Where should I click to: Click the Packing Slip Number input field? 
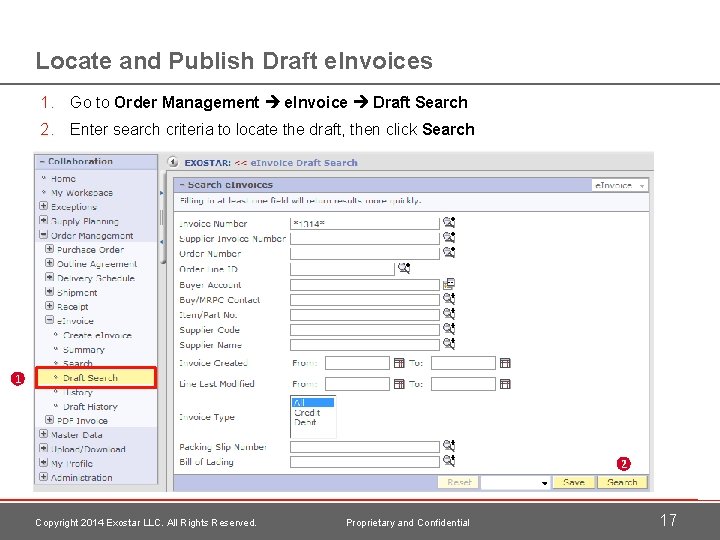(x=365, y=447)
